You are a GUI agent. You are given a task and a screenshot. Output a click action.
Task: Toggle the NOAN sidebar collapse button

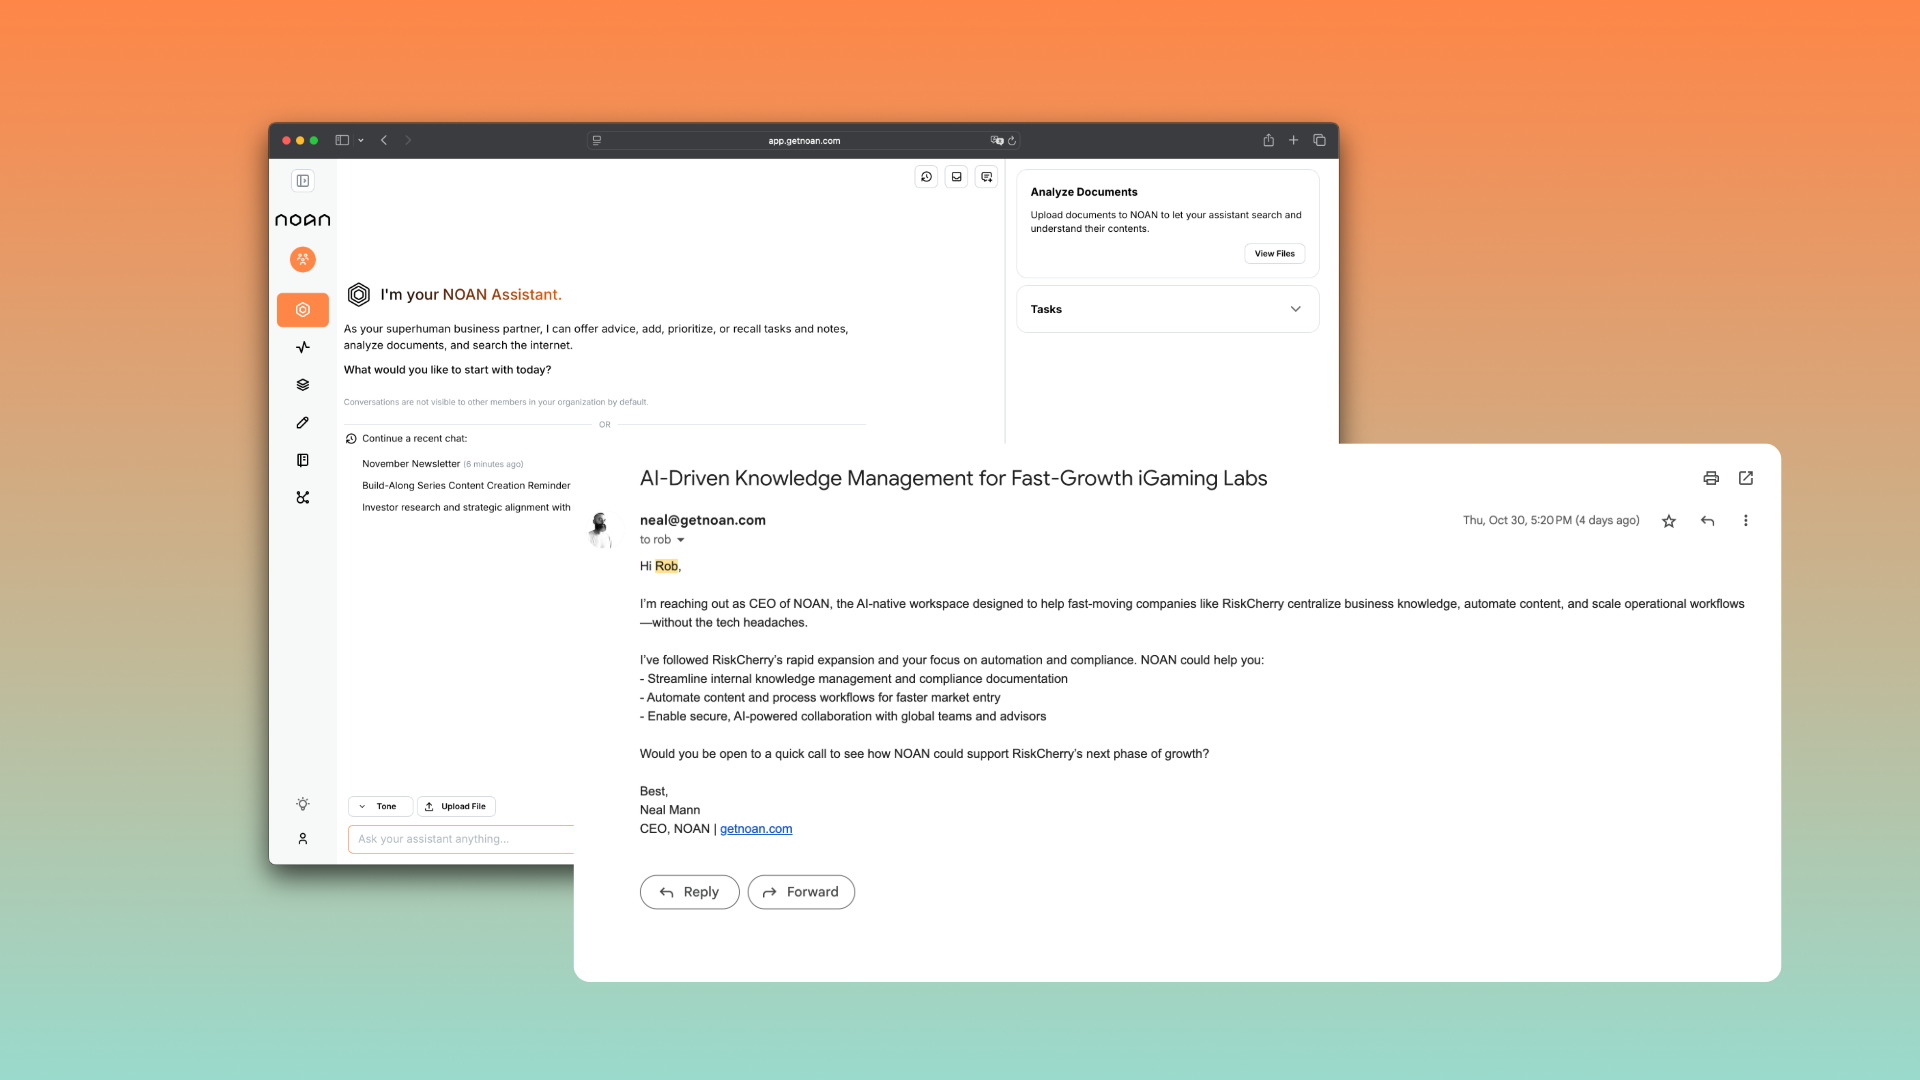pos(302,181)
